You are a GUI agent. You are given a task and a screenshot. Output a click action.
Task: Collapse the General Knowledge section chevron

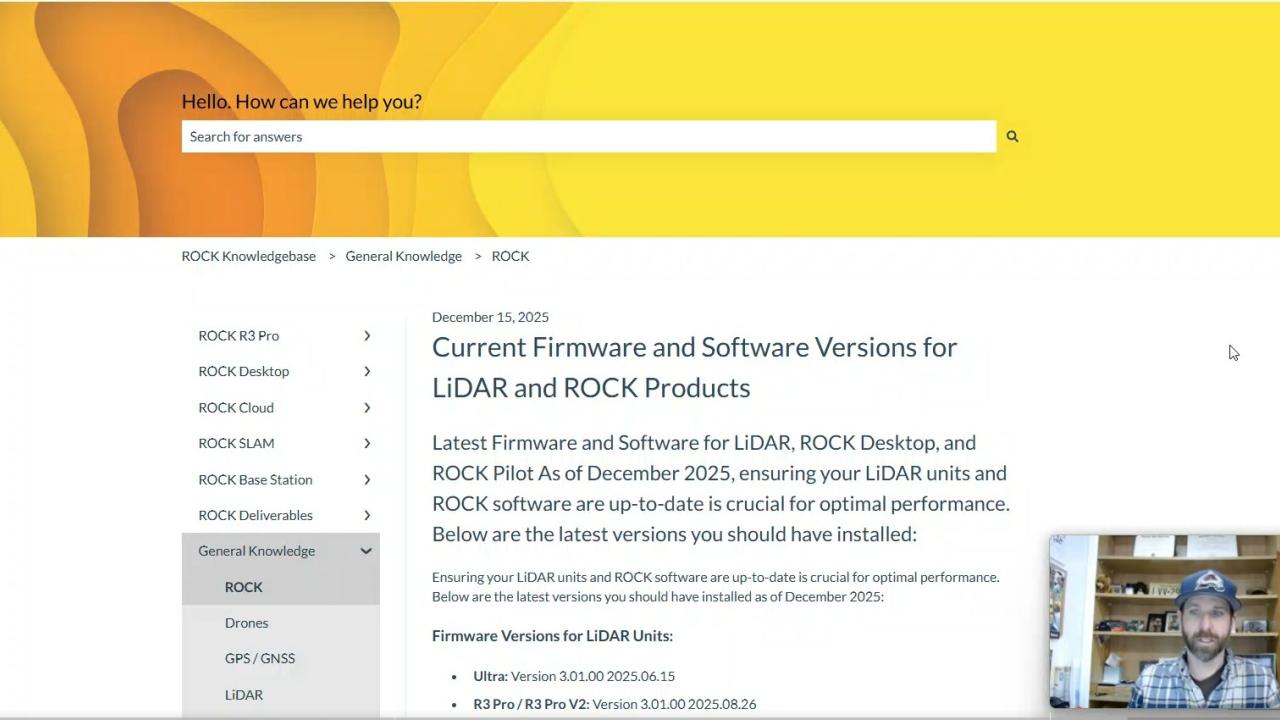[x=366, y=550]
